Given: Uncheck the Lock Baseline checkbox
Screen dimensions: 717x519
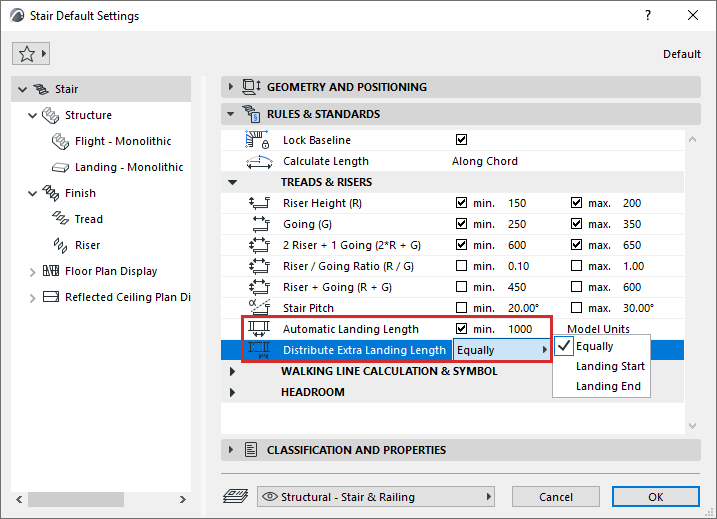Looking at the screenshot, I should click(x=461, y=140).
